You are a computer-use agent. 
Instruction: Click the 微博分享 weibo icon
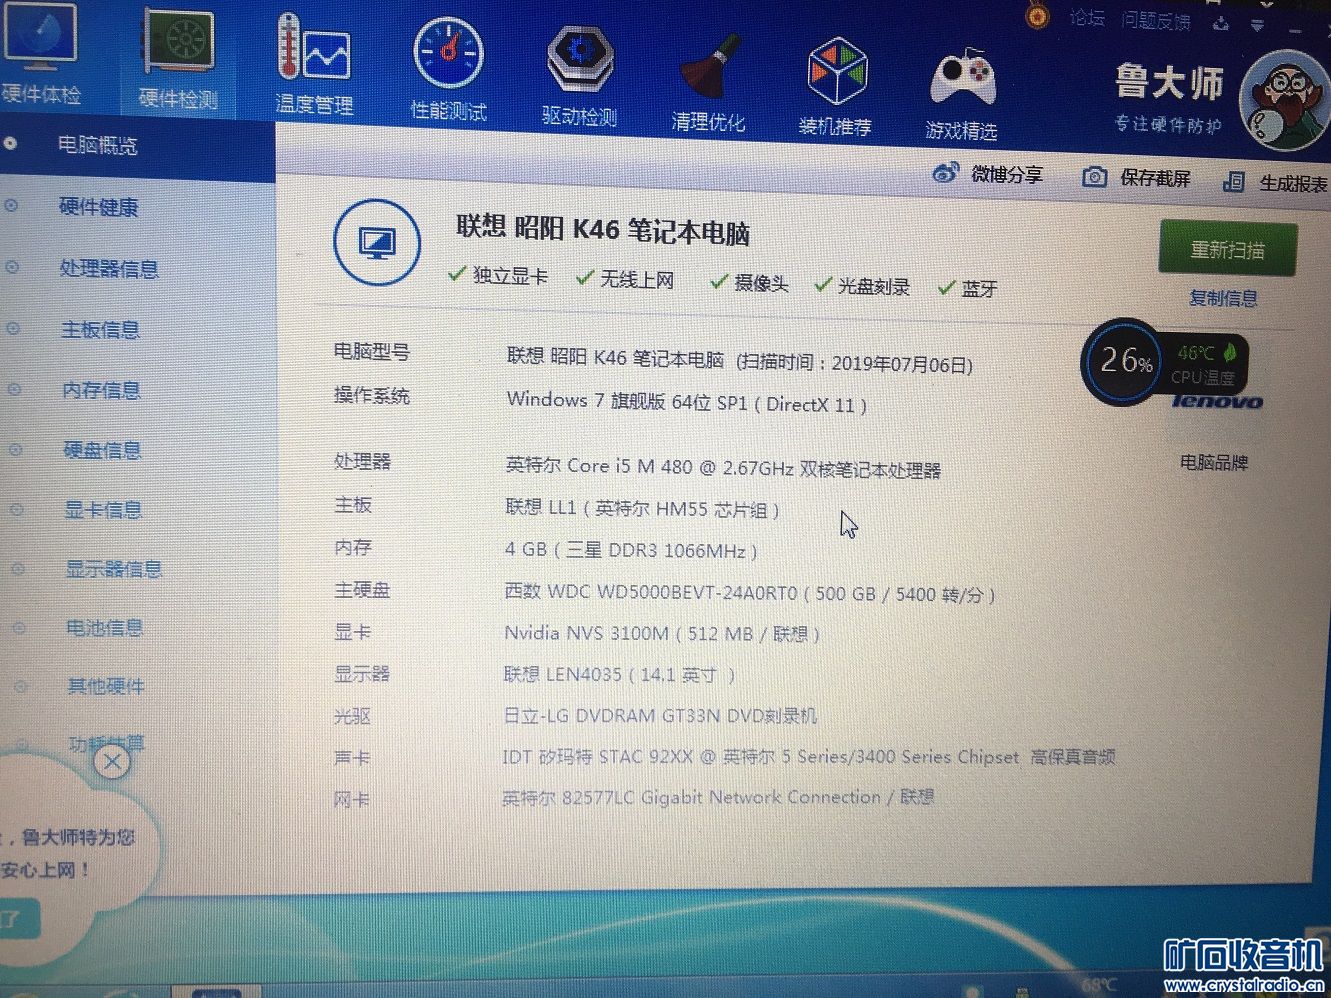coord(945,173)
